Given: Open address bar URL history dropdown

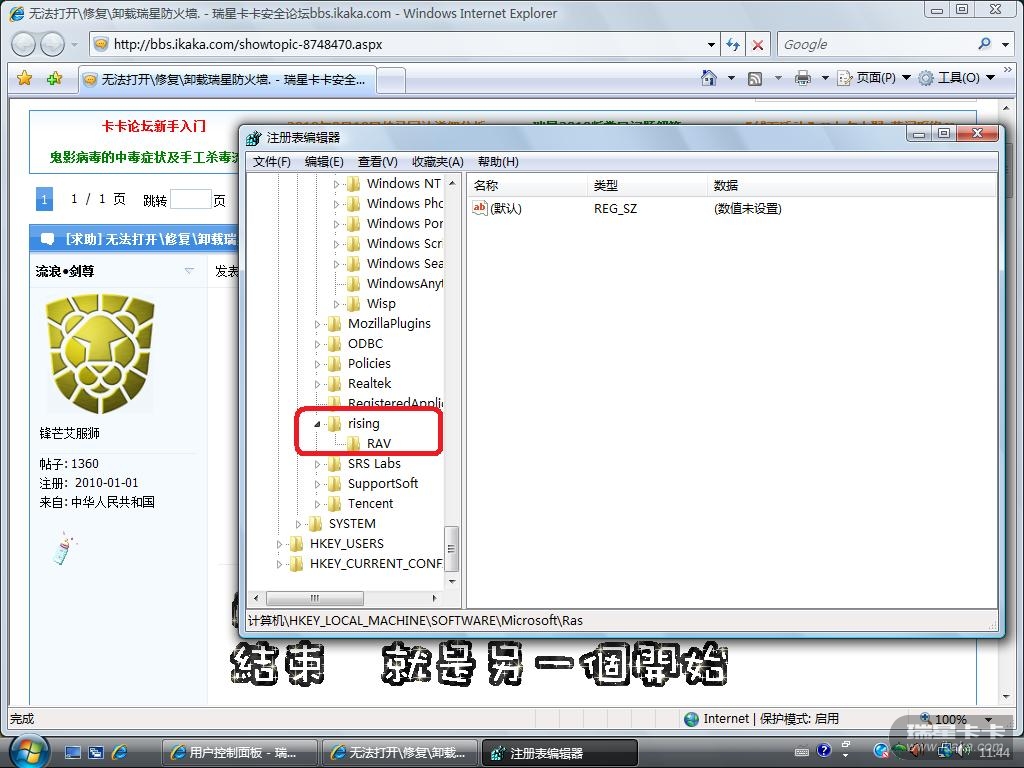Looking at the screenshot, I should click(x=711, y=44).
